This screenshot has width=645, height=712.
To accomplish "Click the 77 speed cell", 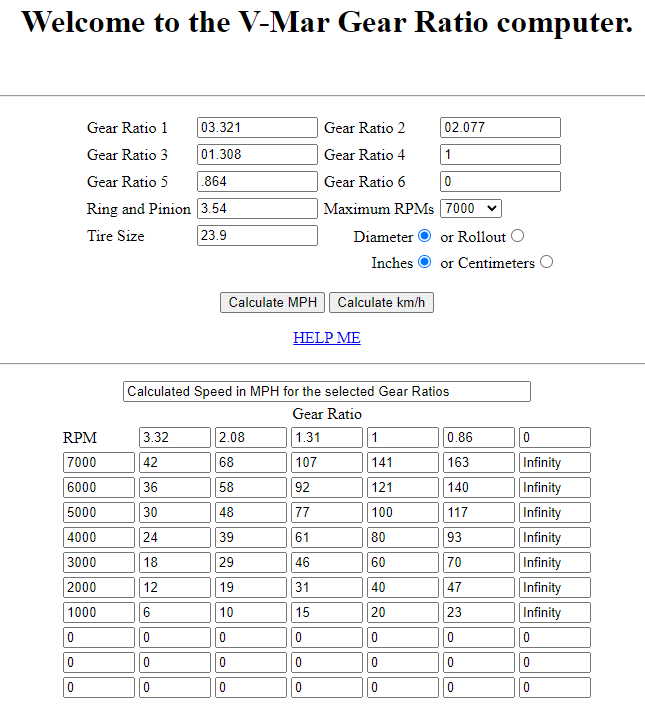I will tap(327, 512).
